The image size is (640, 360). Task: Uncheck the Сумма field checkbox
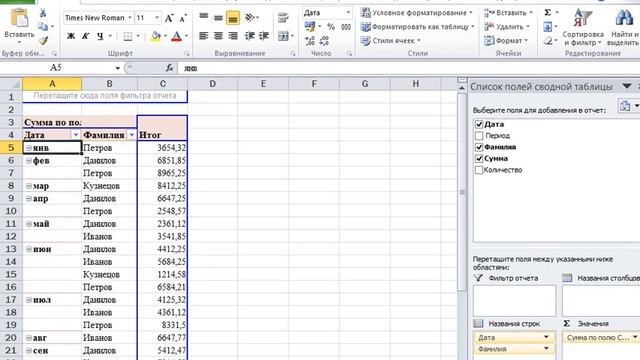click(x=479, y=158)
